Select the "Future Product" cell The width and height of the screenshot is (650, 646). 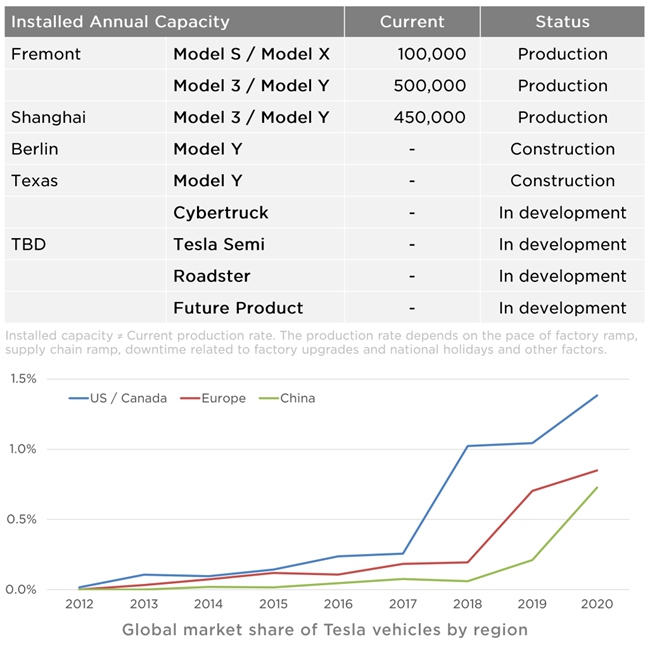pos(238,308)
